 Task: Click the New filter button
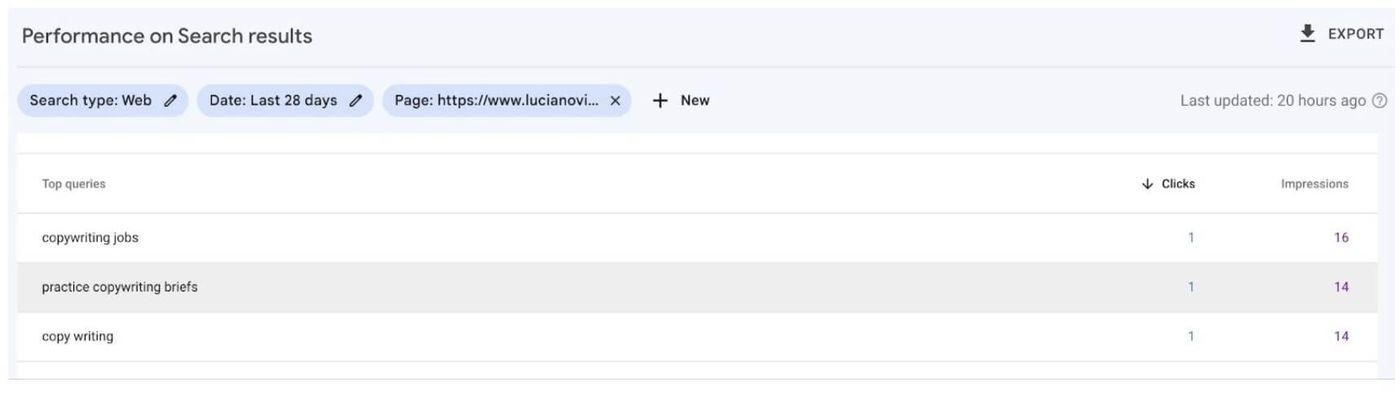[x=681, y=100]
